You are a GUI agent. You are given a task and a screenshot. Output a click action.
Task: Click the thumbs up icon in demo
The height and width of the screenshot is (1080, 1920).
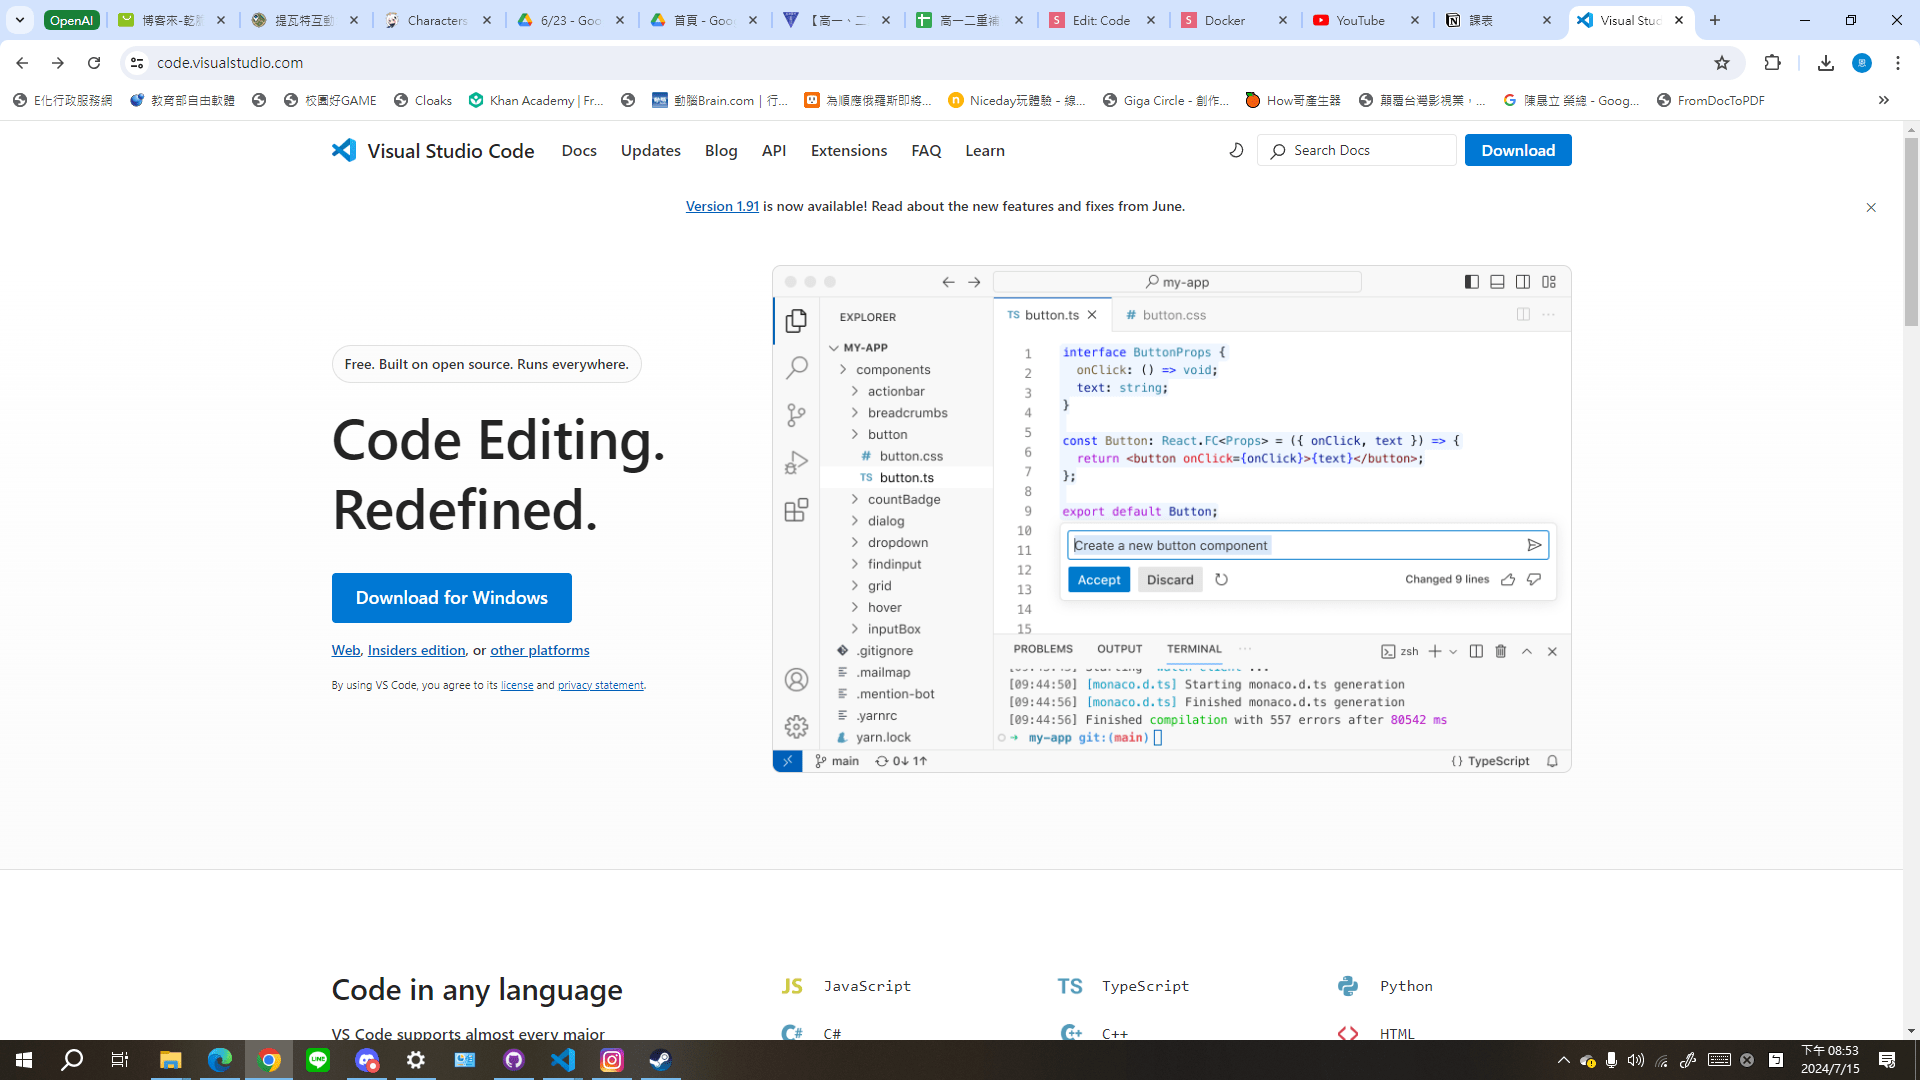tap(1508, 579)
